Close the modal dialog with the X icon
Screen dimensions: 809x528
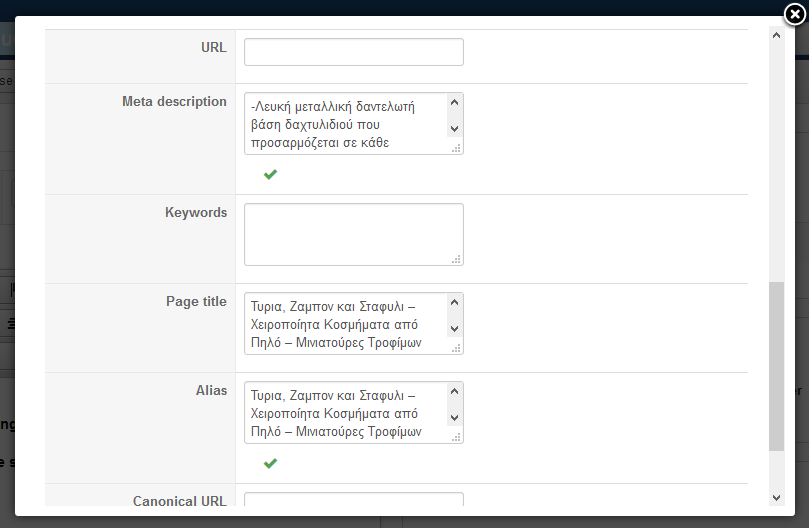point(791,13)
